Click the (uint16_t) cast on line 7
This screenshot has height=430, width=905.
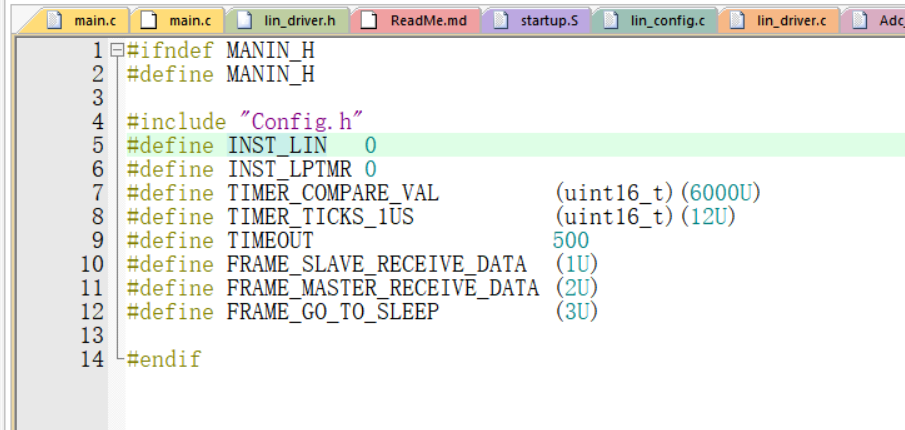coord(616,193)
